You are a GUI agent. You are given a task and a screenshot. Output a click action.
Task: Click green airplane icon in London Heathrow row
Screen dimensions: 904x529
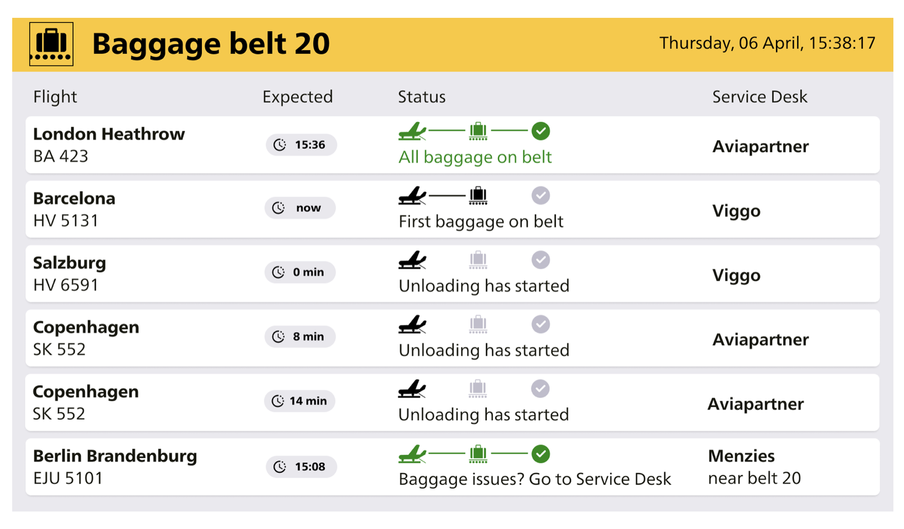coord(412,131)
